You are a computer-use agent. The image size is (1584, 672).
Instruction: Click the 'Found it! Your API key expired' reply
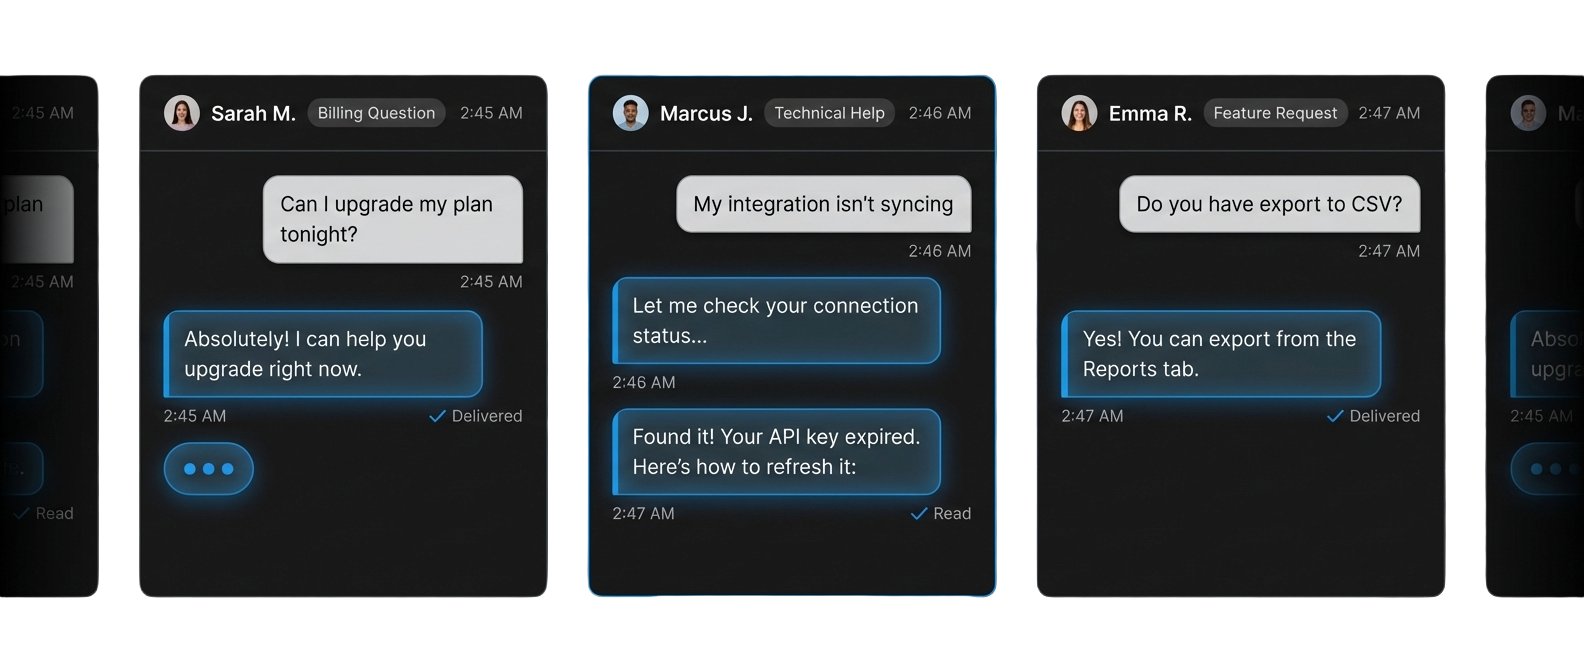tap(776, 452)
